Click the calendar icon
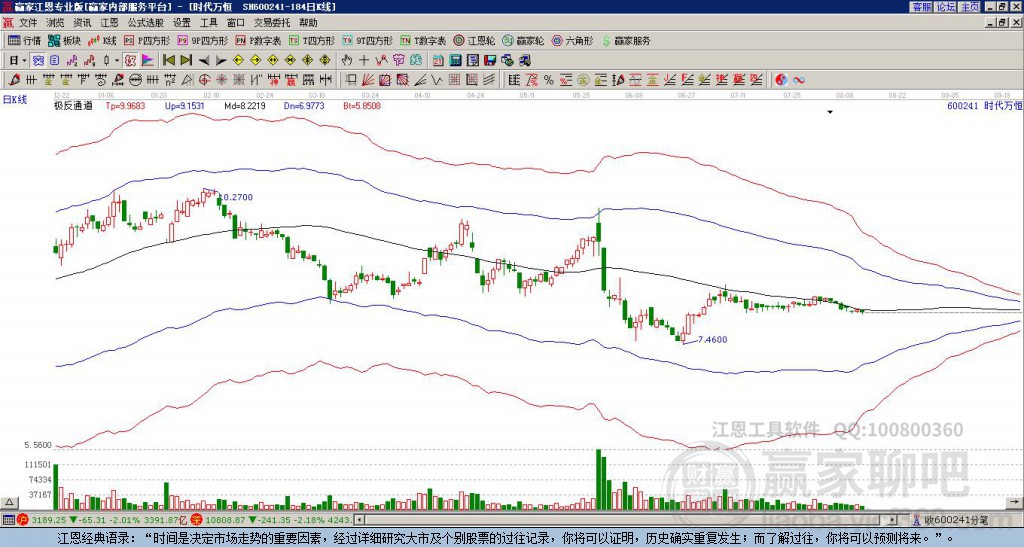 438,61
